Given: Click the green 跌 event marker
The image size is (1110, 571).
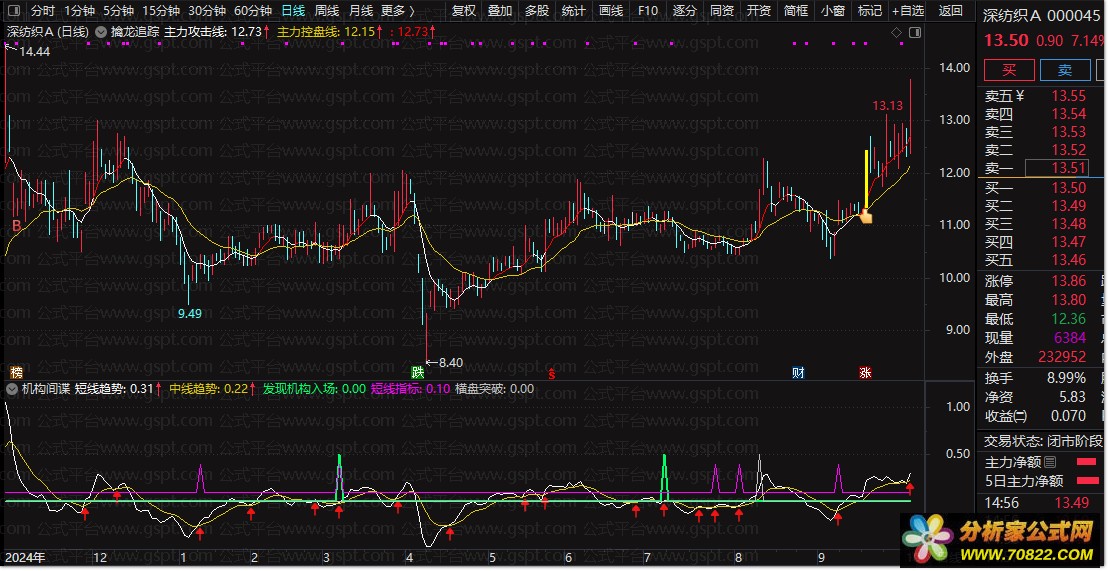Looking at the screenshot, I should tap(417, 372).
